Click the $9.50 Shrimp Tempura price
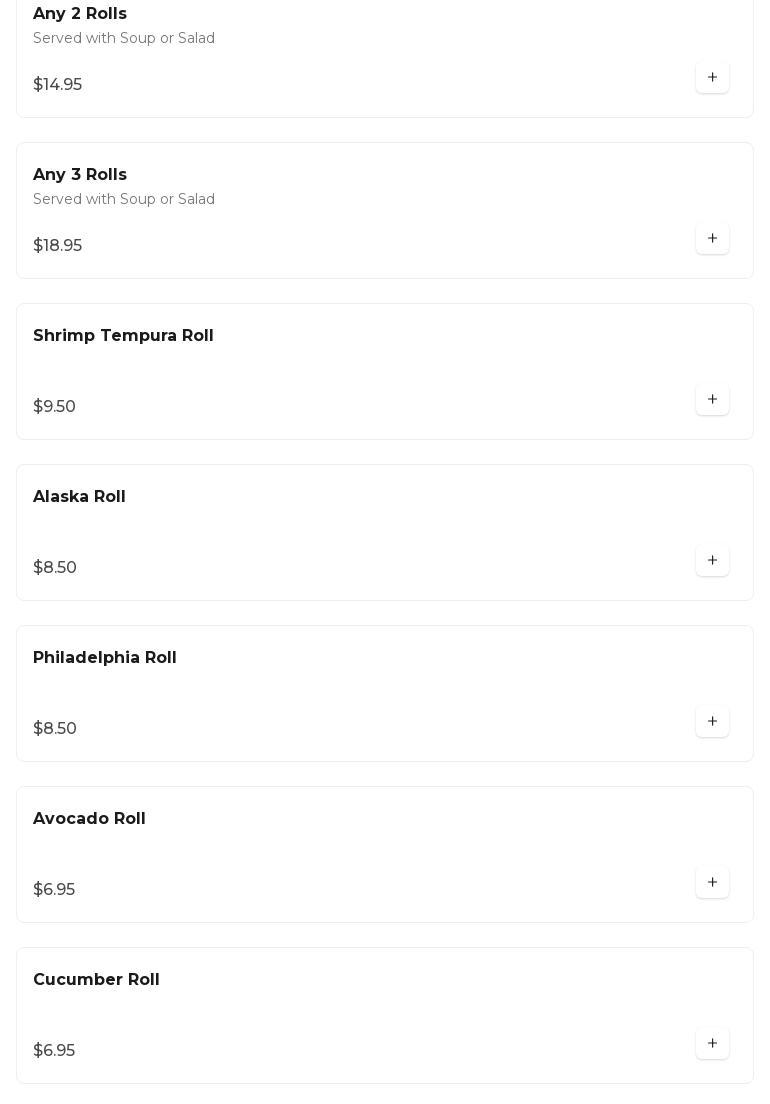This screenshot has width=770, height=1104. (x=54, y=406)
